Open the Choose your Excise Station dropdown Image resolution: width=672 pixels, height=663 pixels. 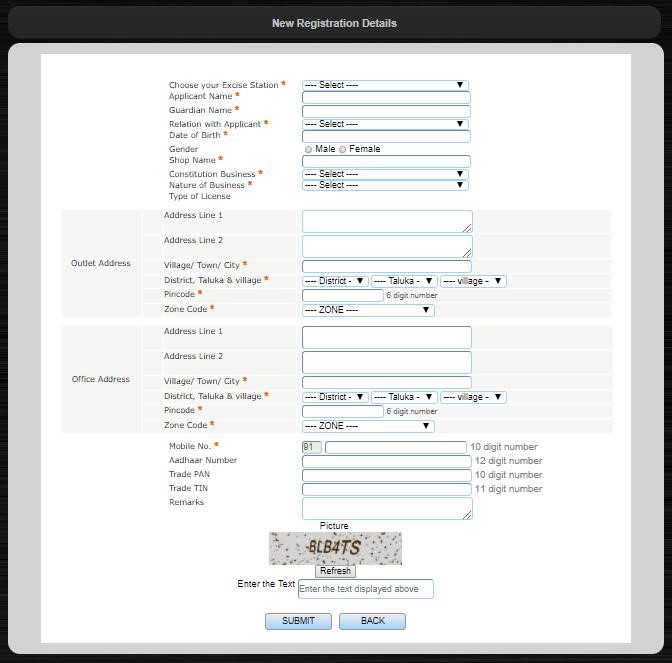(385, 85)
